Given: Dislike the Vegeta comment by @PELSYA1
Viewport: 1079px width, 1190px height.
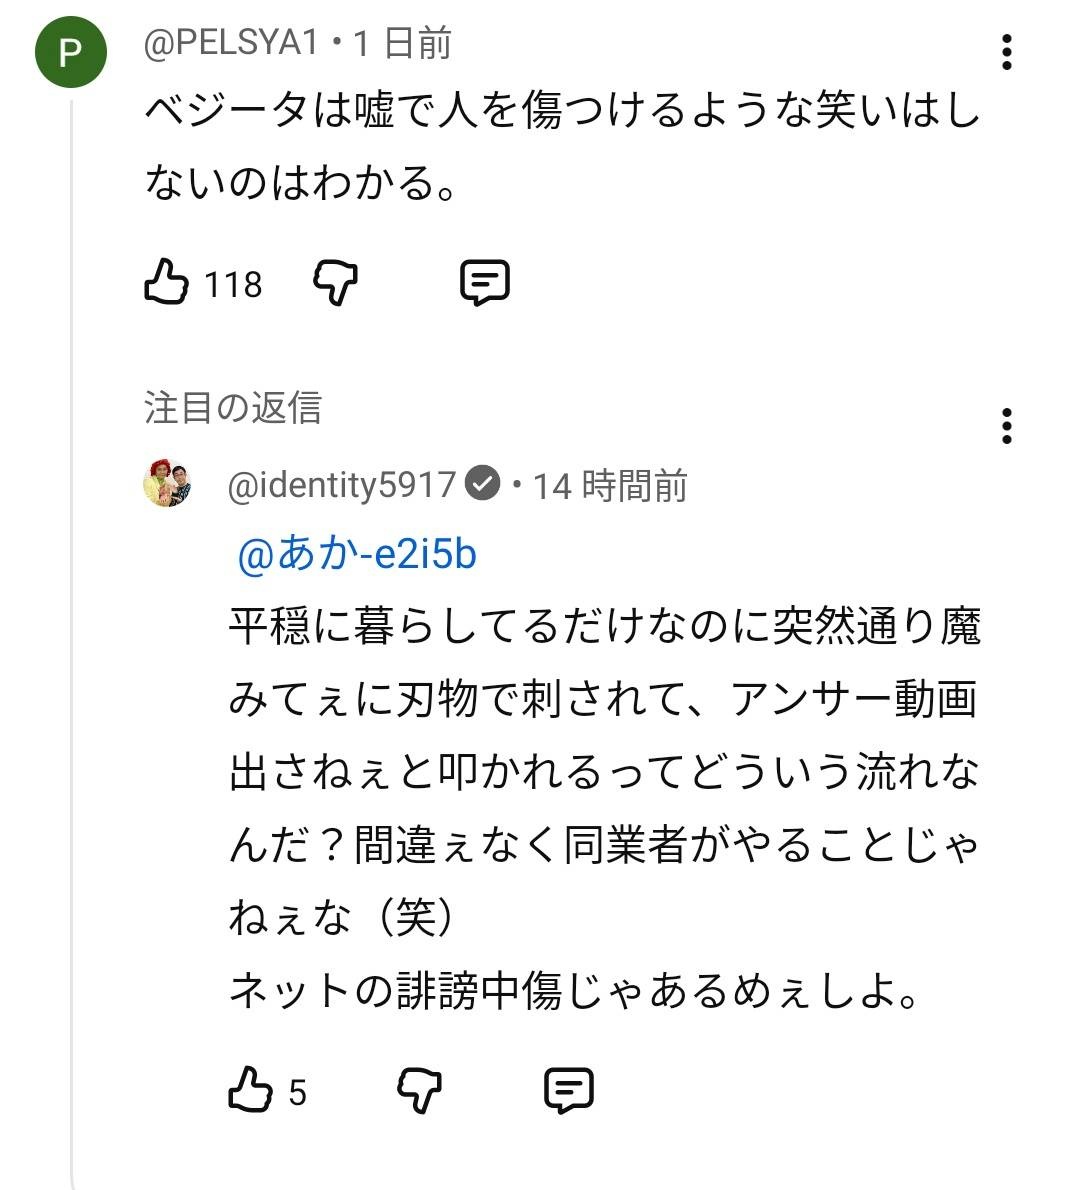Looking at the screenshot, I should tap(336, 283).
